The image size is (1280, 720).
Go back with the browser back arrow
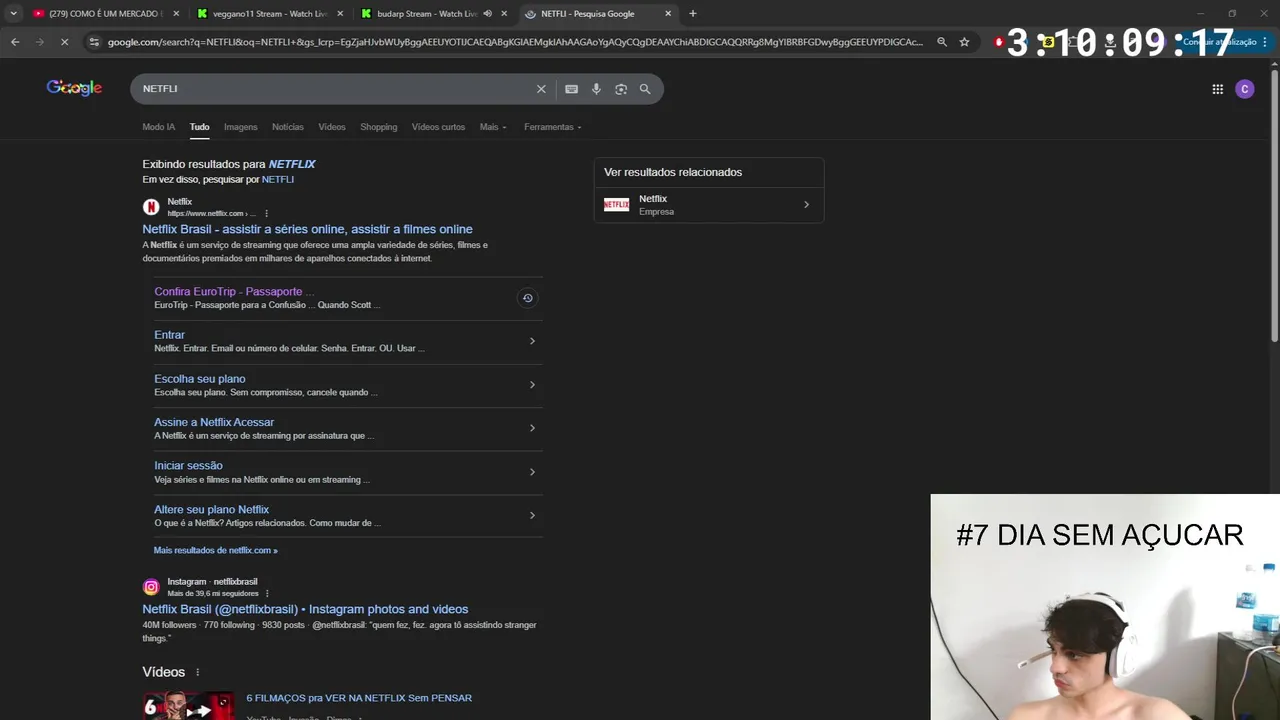(x=15, y=42)
